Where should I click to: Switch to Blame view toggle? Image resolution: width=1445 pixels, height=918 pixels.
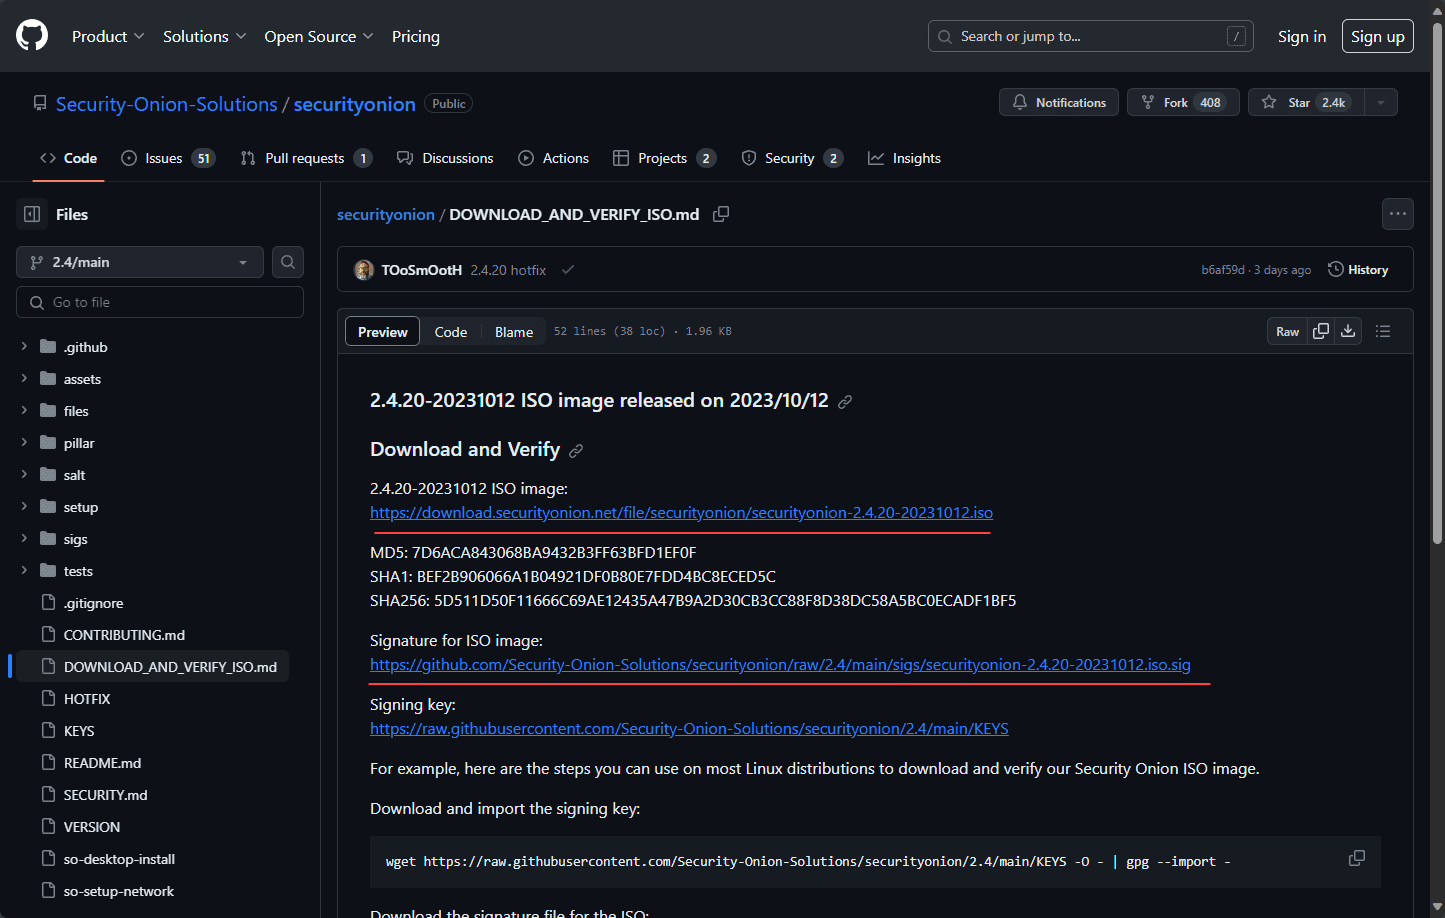click(514, 332)
